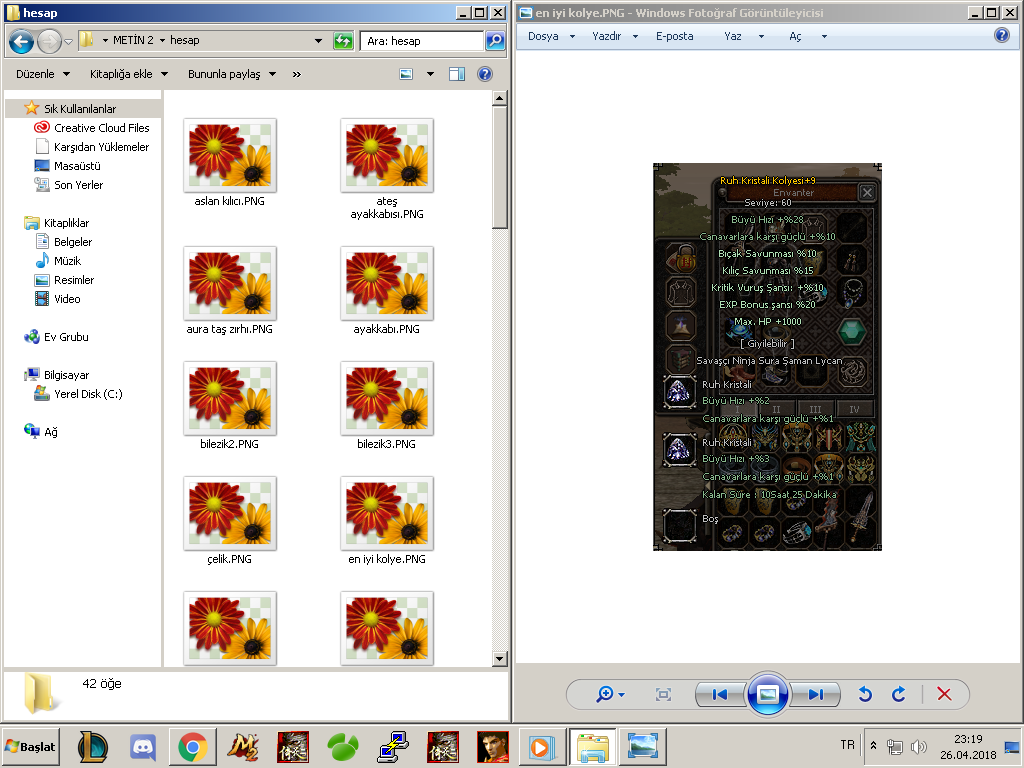Screen dimensions: 1024x768
Task: Select the ayakkabı.PNG file
Action: click(387, 283)
